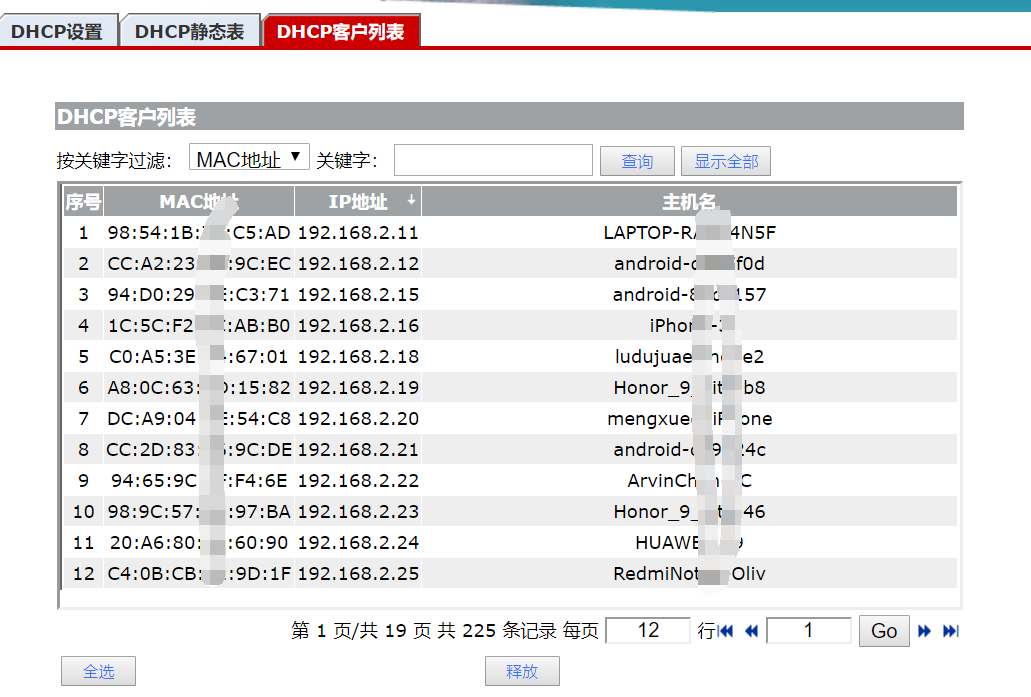Select IP cell 192.168.2.15
The width and height of the screenshot is (1031, 697).
point(358,295)
